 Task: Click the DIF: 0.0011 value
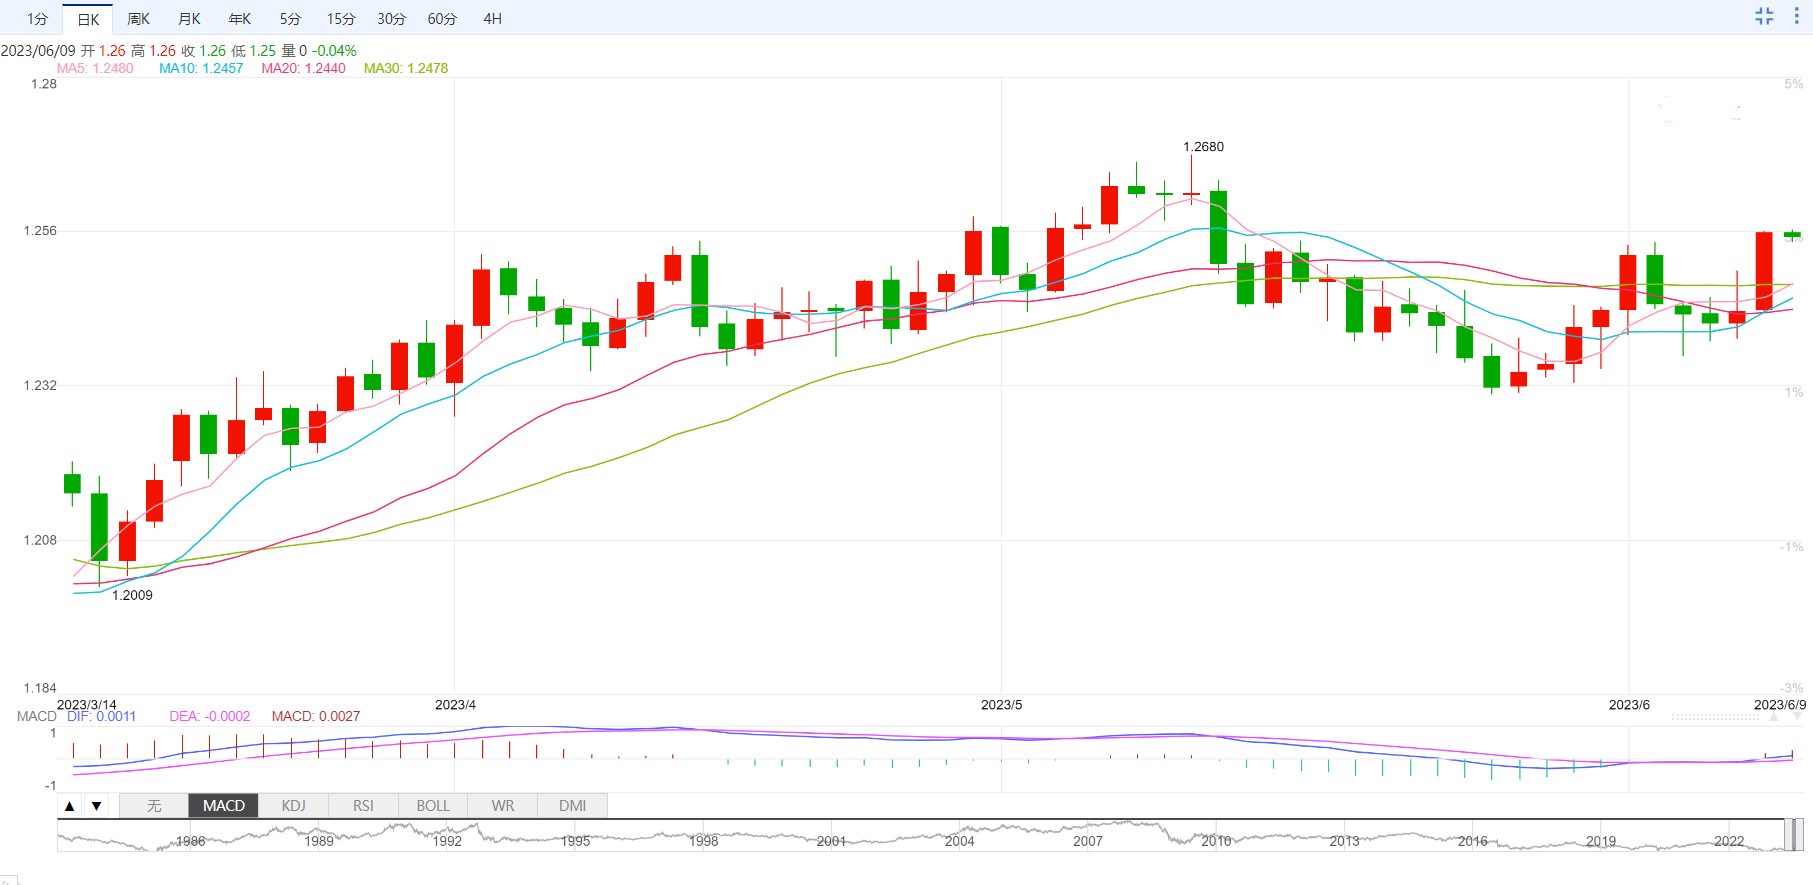101,716
